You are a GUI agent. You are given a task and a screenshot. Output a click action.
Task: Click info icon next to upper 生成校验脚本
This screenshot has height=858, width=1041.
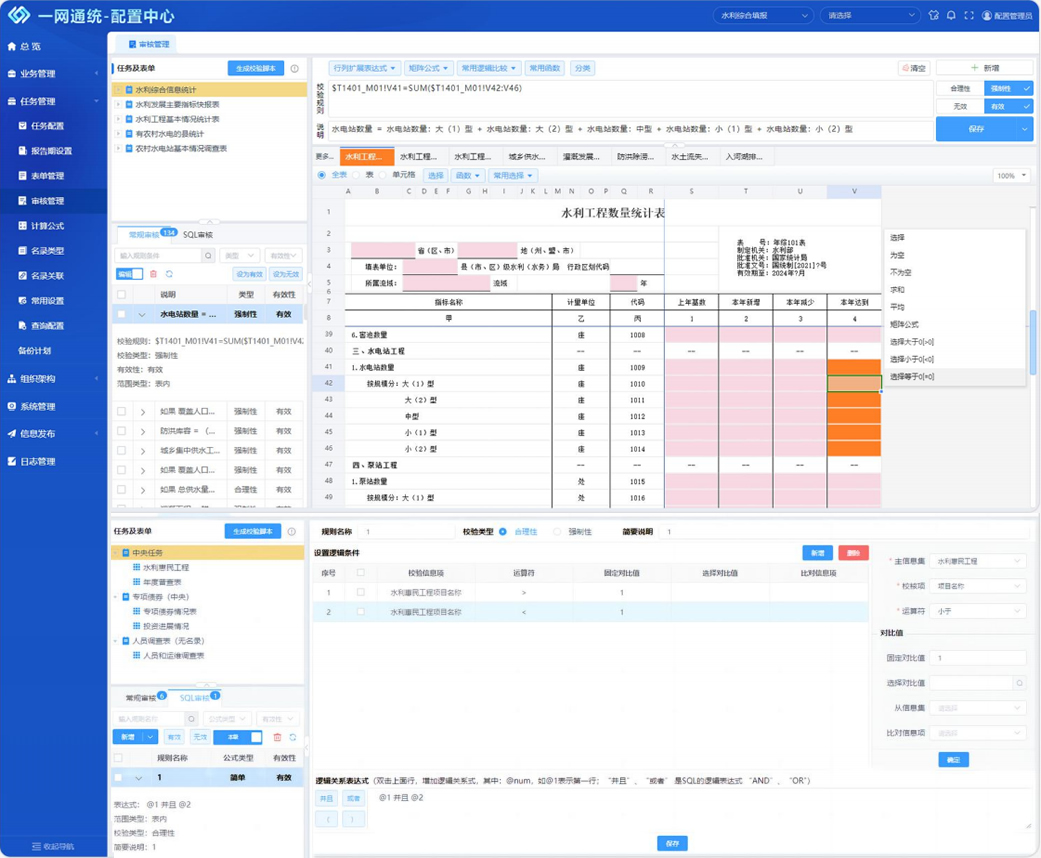[x=294, y=69]
